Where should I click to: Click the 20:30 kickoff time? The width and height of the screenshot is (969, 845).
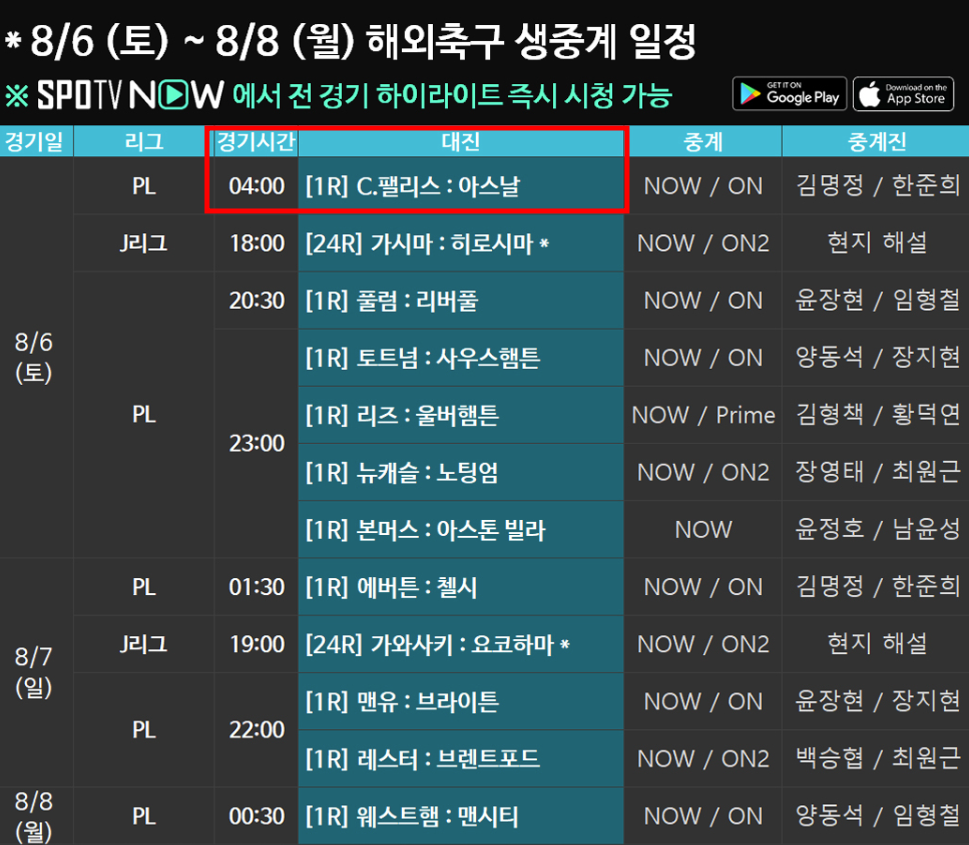pyautogui.click(x=256, y=301)
